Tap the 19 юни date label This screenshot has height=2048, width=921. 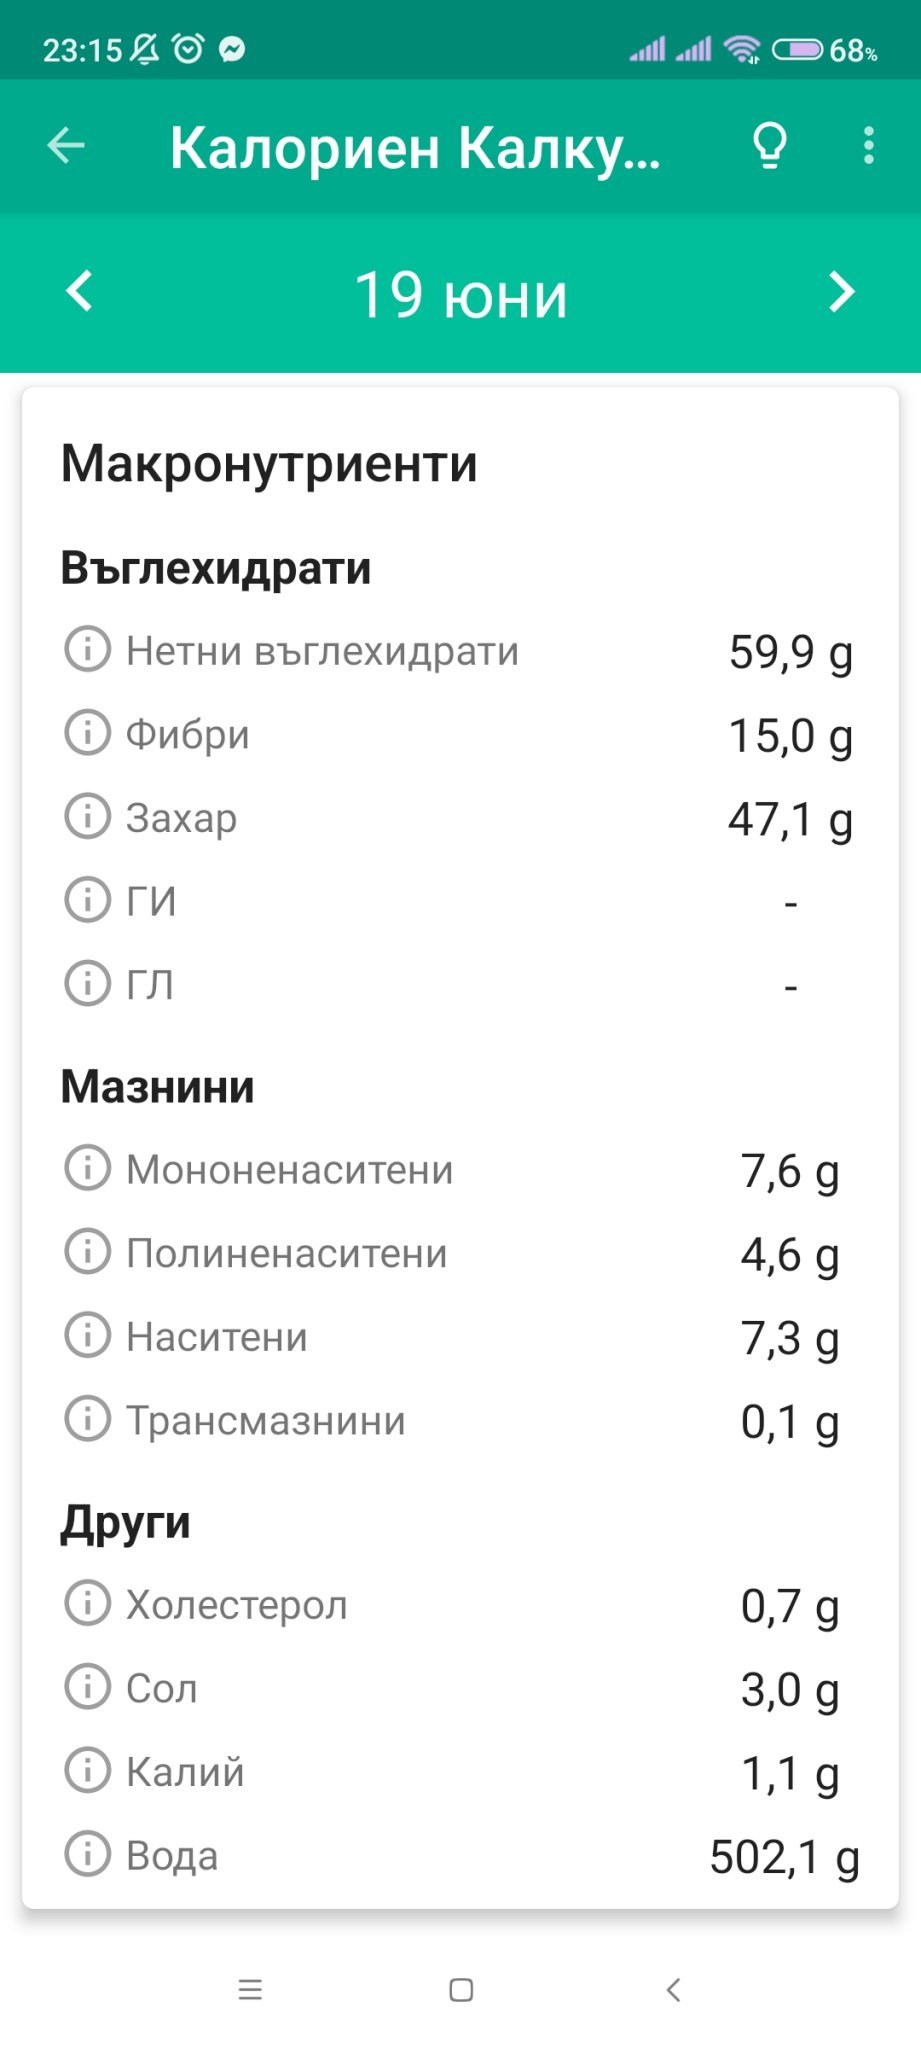[x=461, y=295]
